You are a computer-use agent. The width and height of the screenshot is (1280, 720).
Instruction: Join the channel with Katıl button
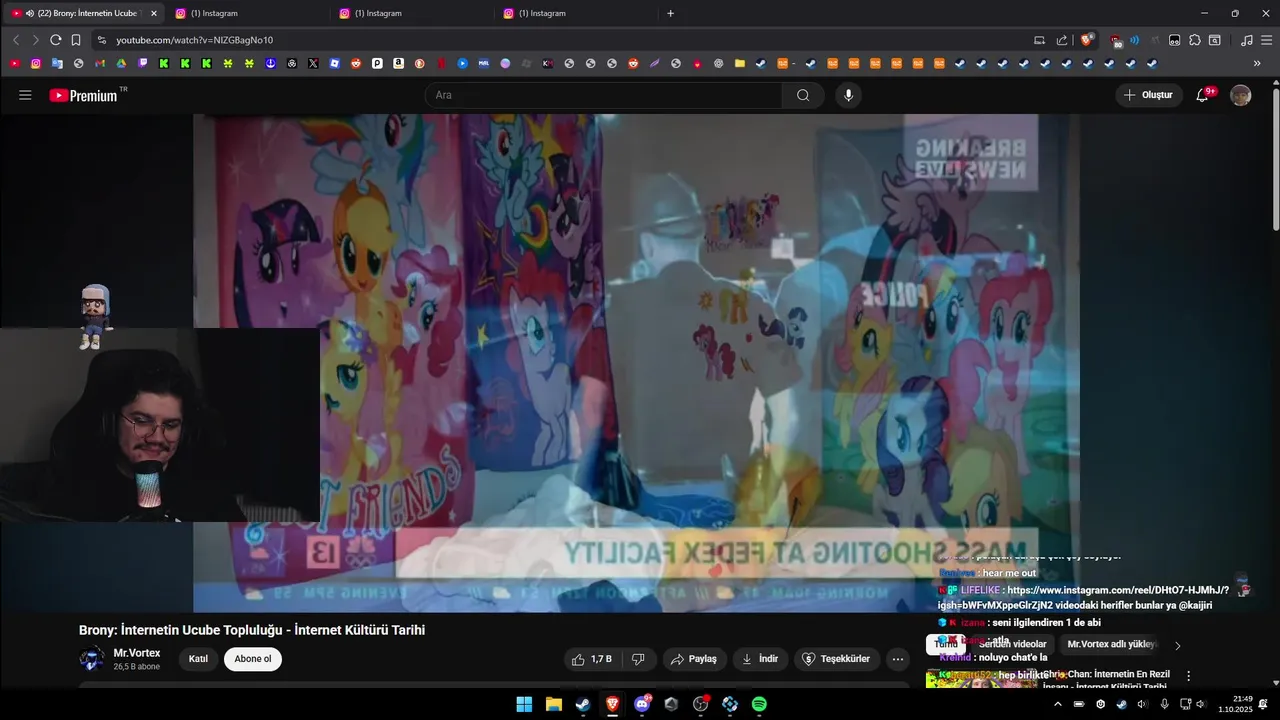[198, 659]
